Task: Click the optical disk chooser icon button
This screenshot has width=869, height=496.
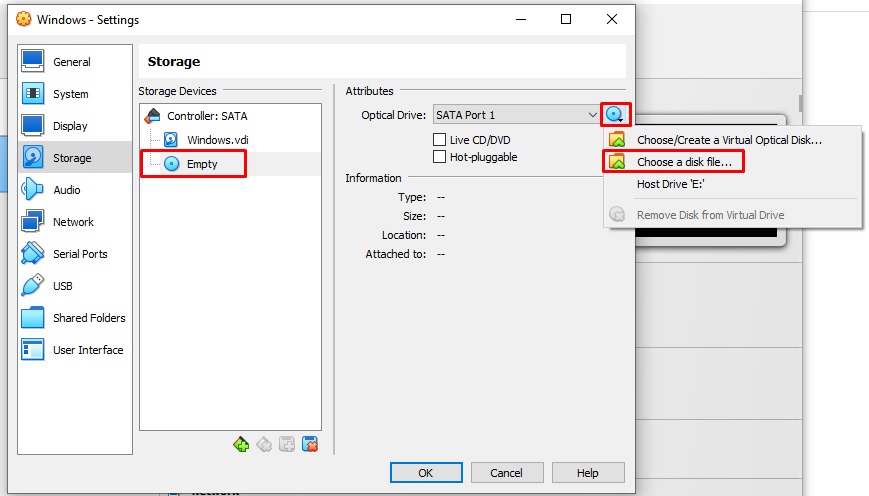Action: (615, 115)
